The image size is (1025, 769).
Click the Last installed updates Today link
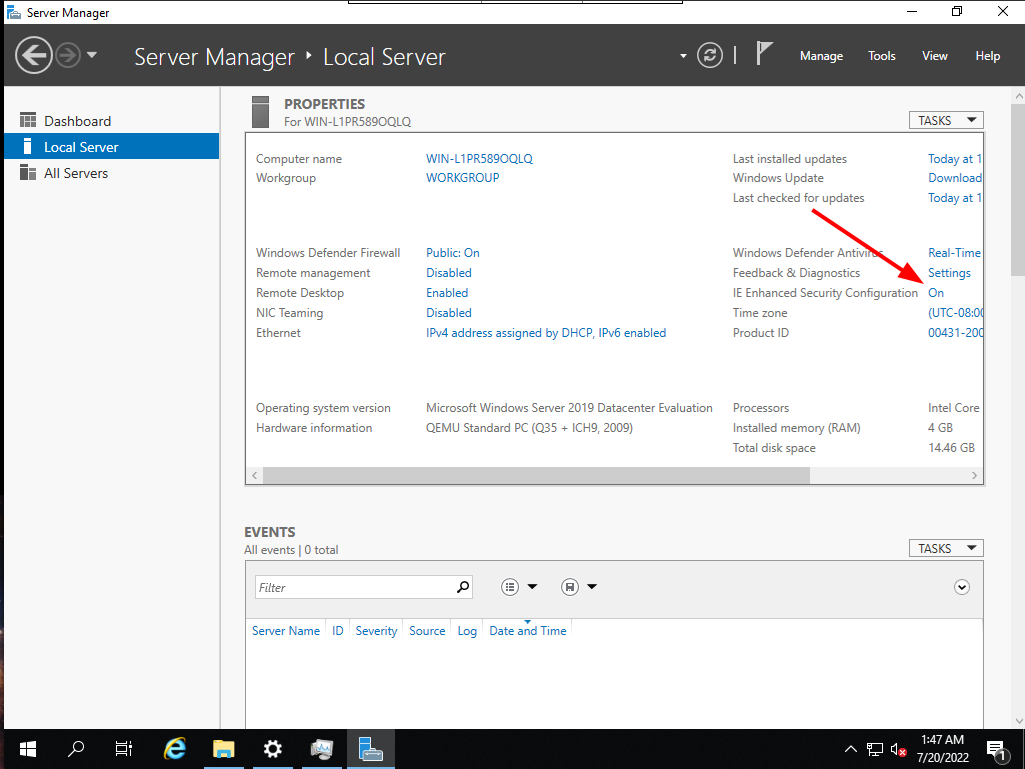tap(954, 159)
